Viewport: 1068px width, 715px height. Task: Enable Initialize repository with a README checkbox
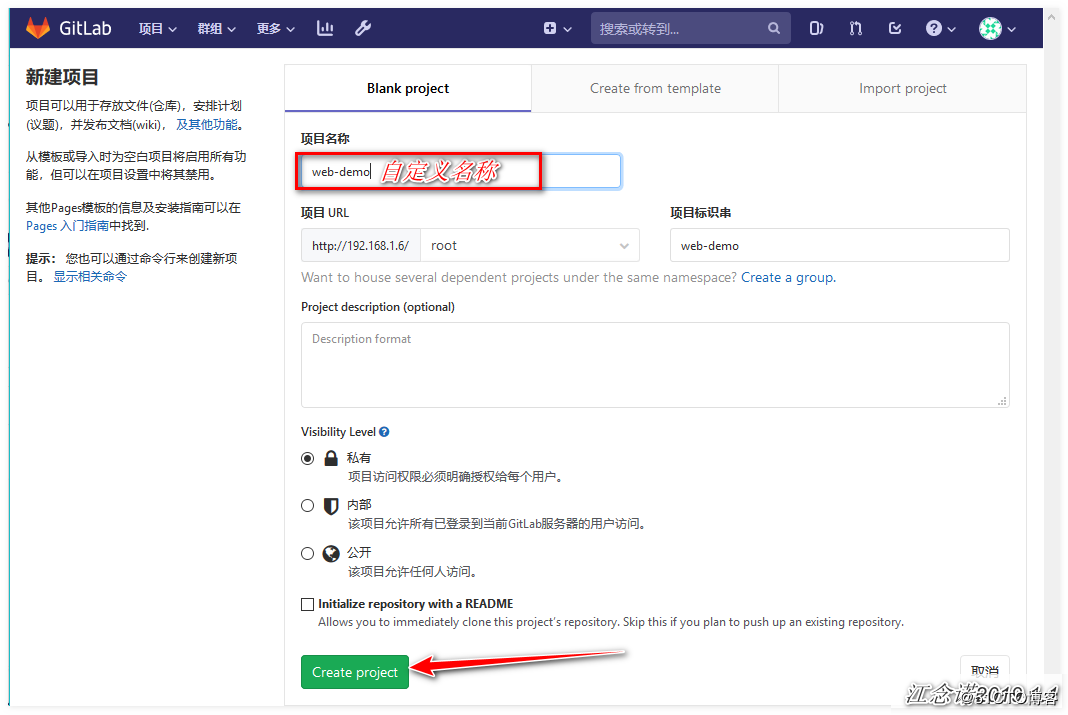pos(308,604)
